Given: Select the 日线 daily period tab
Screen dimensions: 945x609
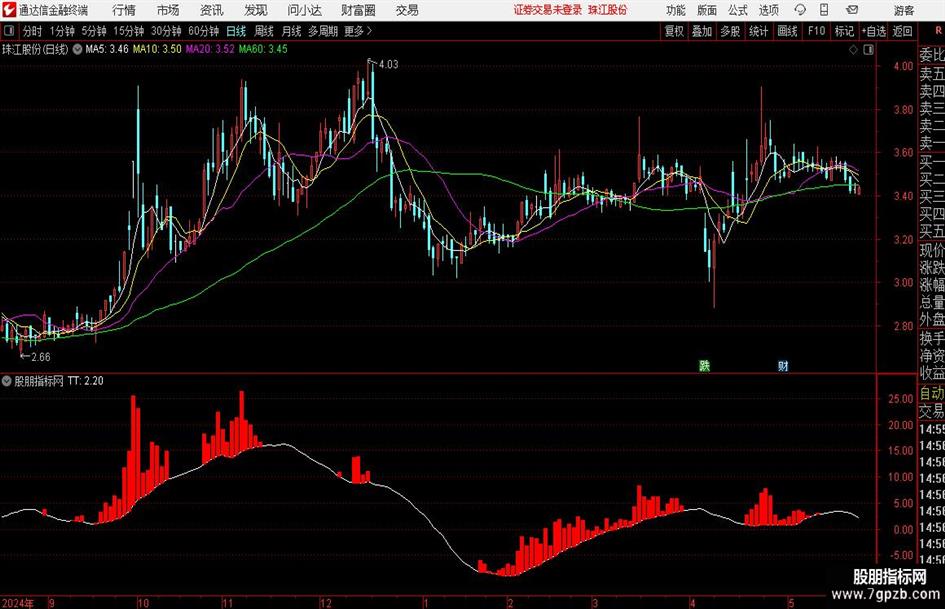Looking at the screenshot, I should pyautogui.click(x=236, y=31).
